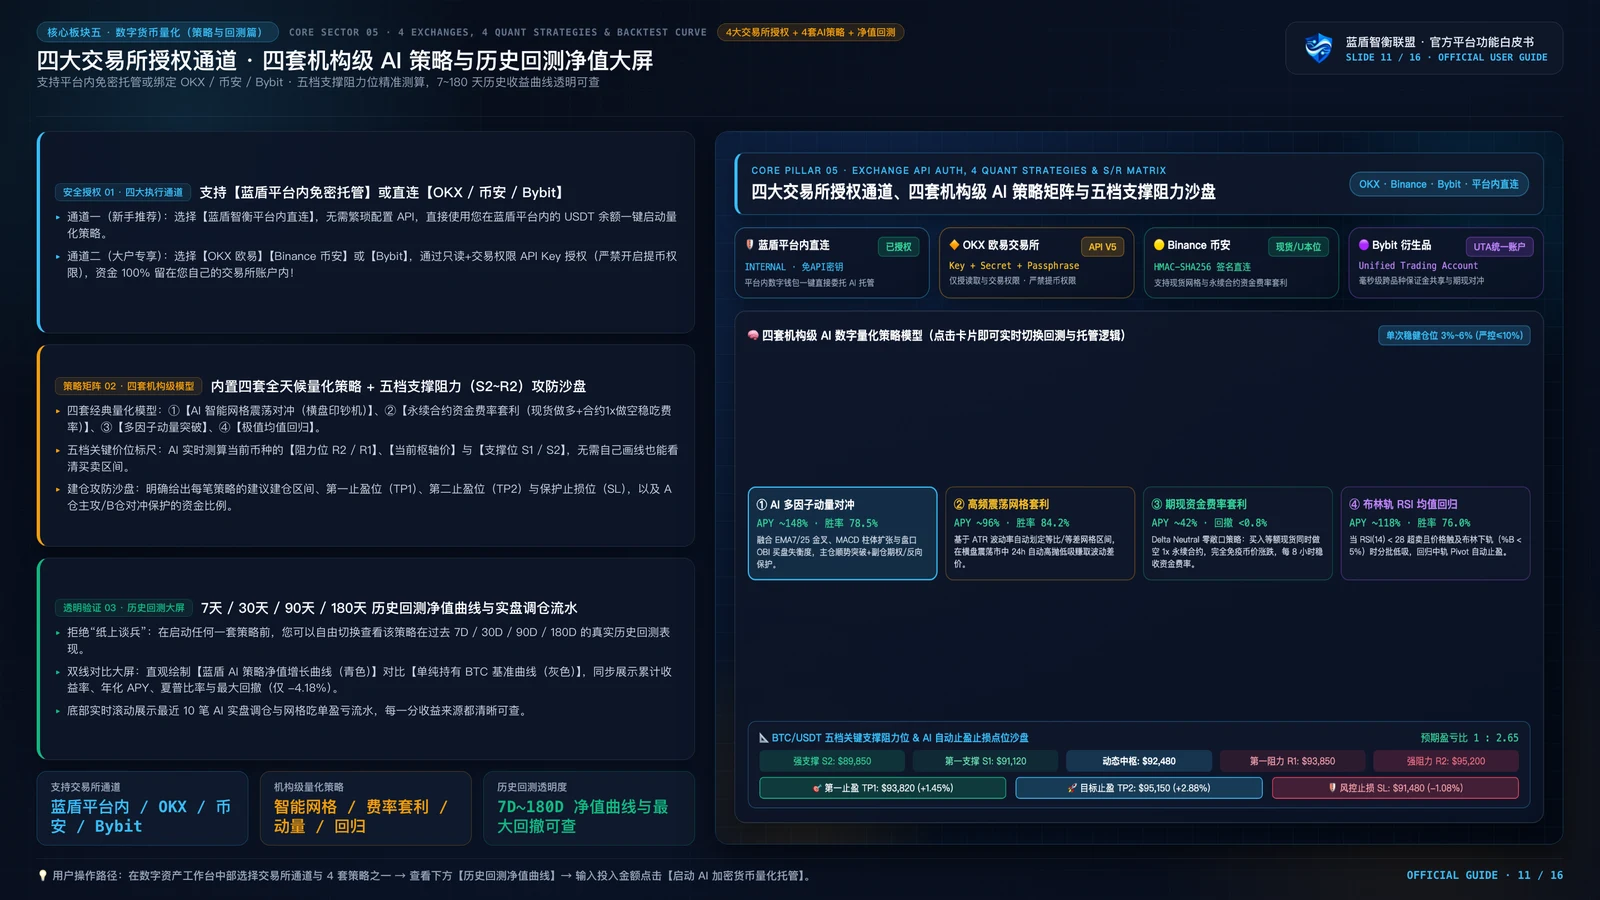Click the 现货/U本位 badge
The width and height of the screenshot is (1600, 900).
tap(1298, 246)
